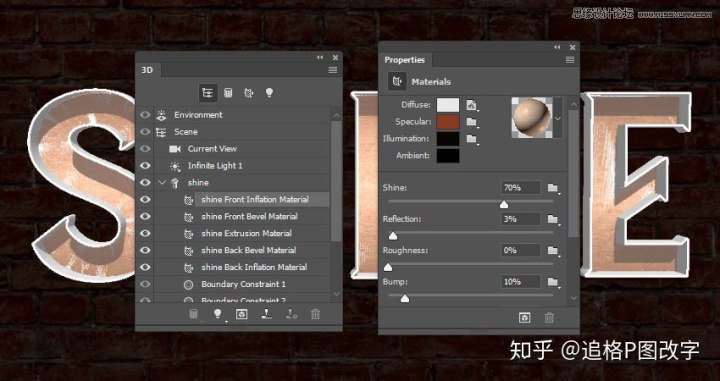Open Roughness texture folder icon

tap(553, 251)
